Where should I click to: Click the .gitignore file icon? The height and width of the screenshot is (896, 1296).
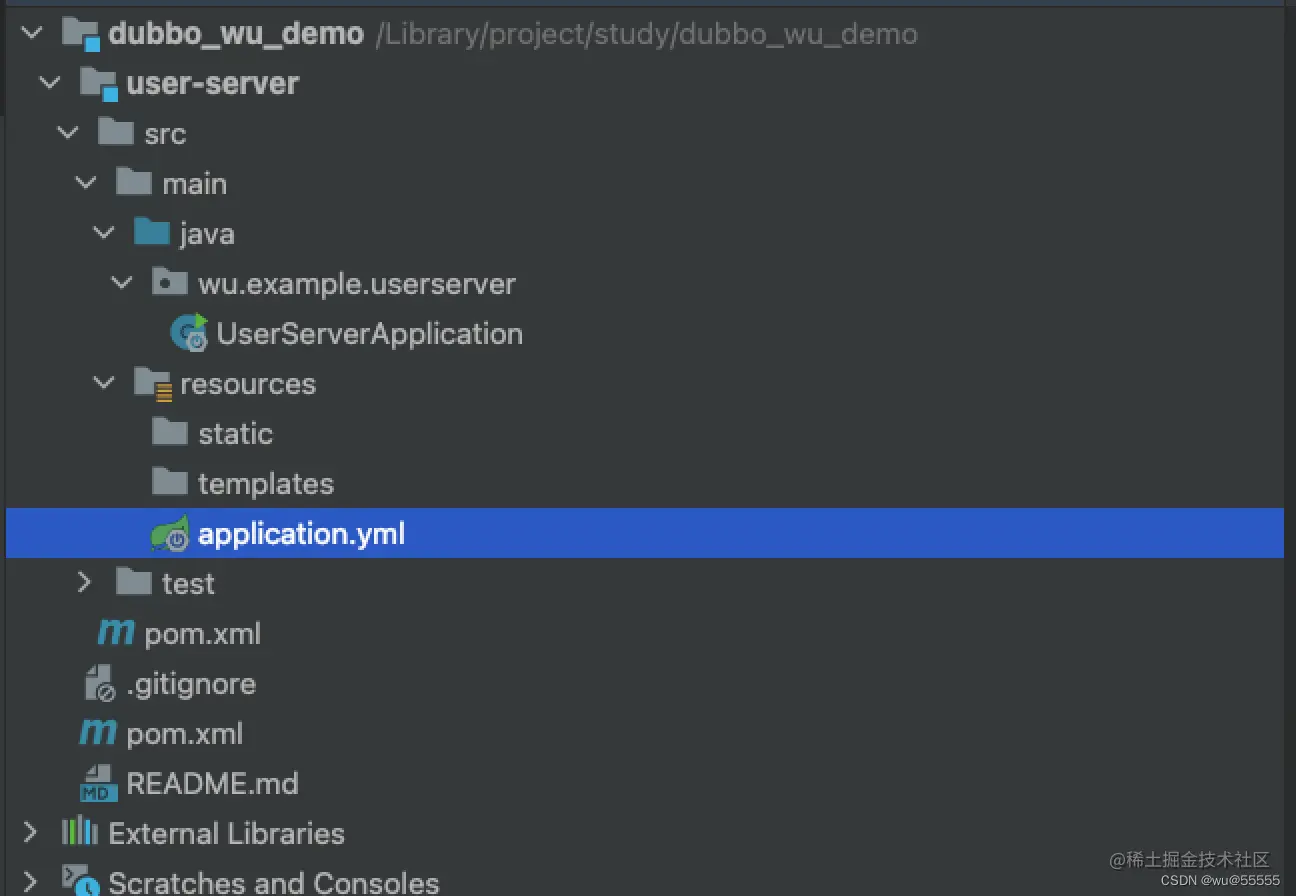coord(99,683)
